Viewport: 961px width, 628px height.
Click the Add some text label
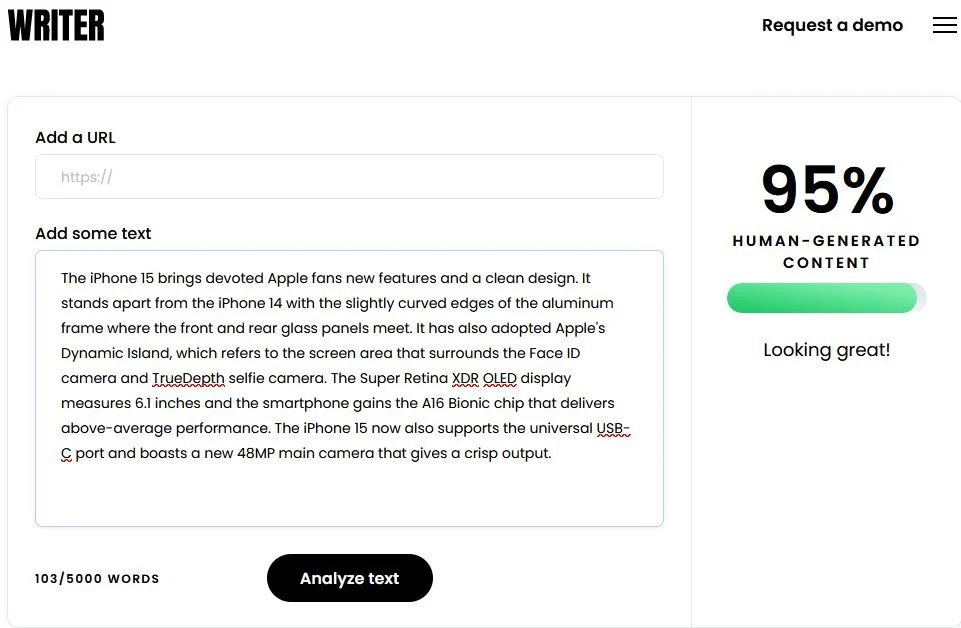click(x=93, y=234)
